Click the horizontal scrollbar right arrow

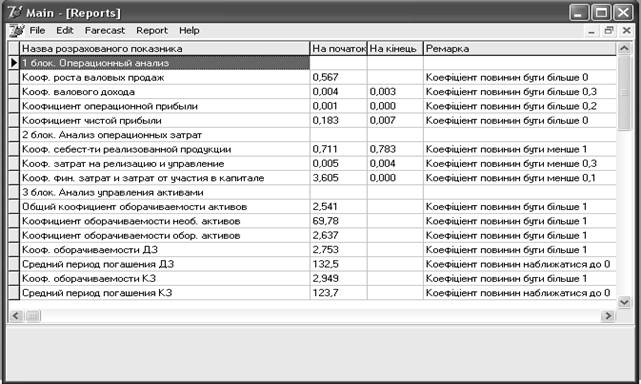coord(608,316)
